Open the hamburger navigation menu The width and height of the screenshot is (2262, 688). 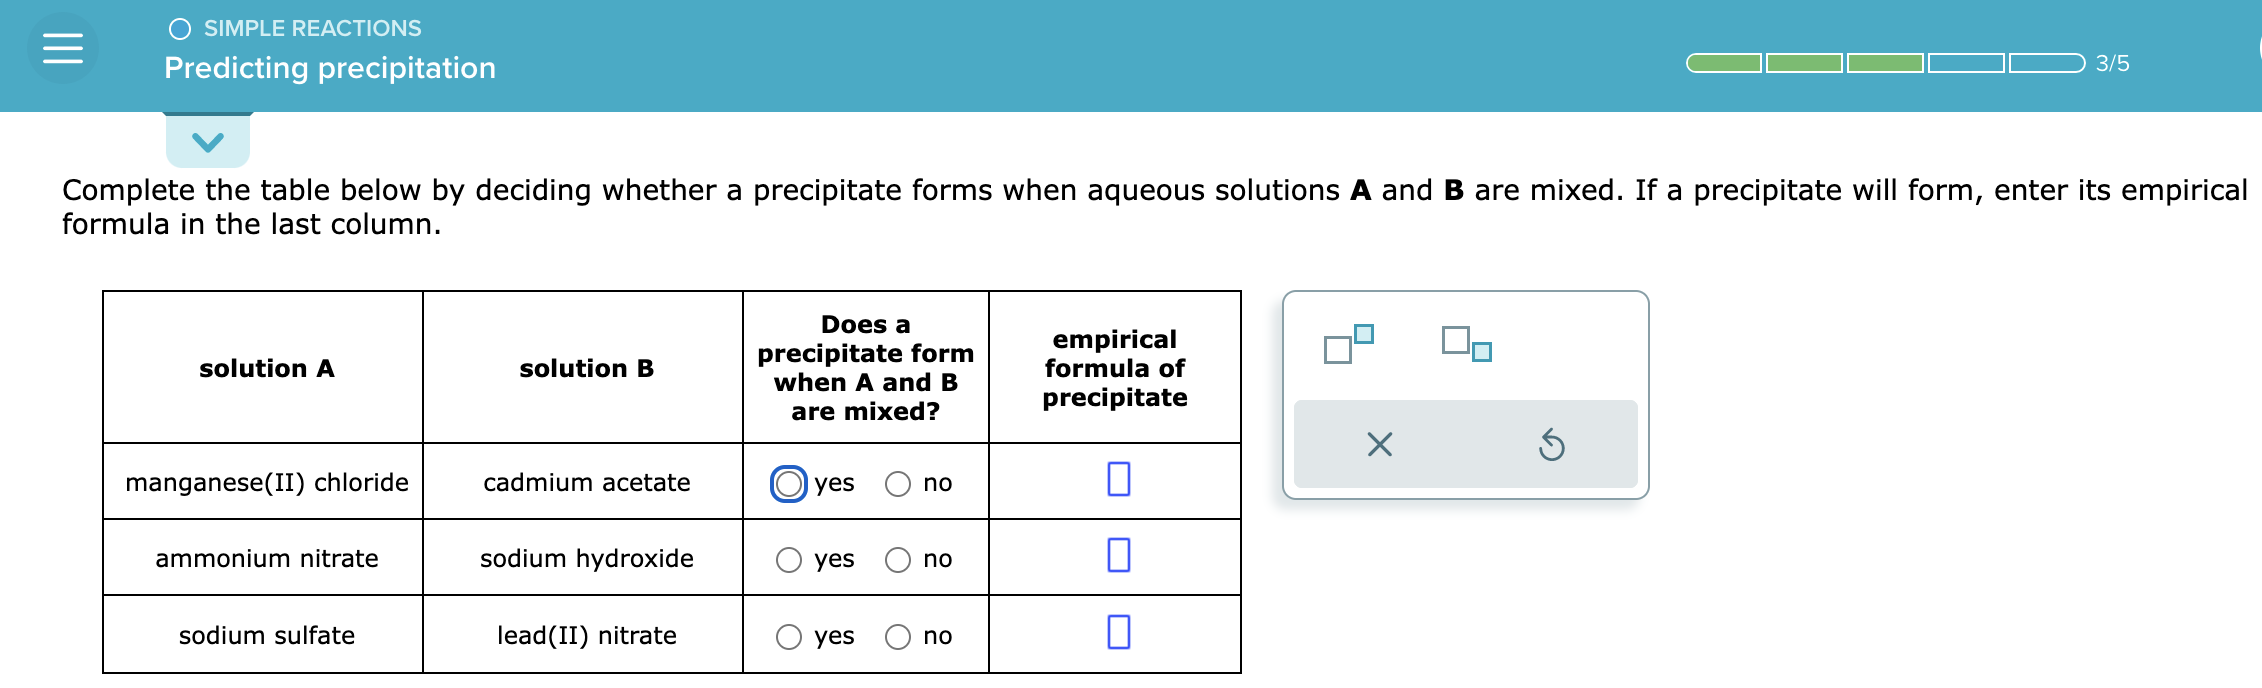pyautogui.click(x=62, y=47)
